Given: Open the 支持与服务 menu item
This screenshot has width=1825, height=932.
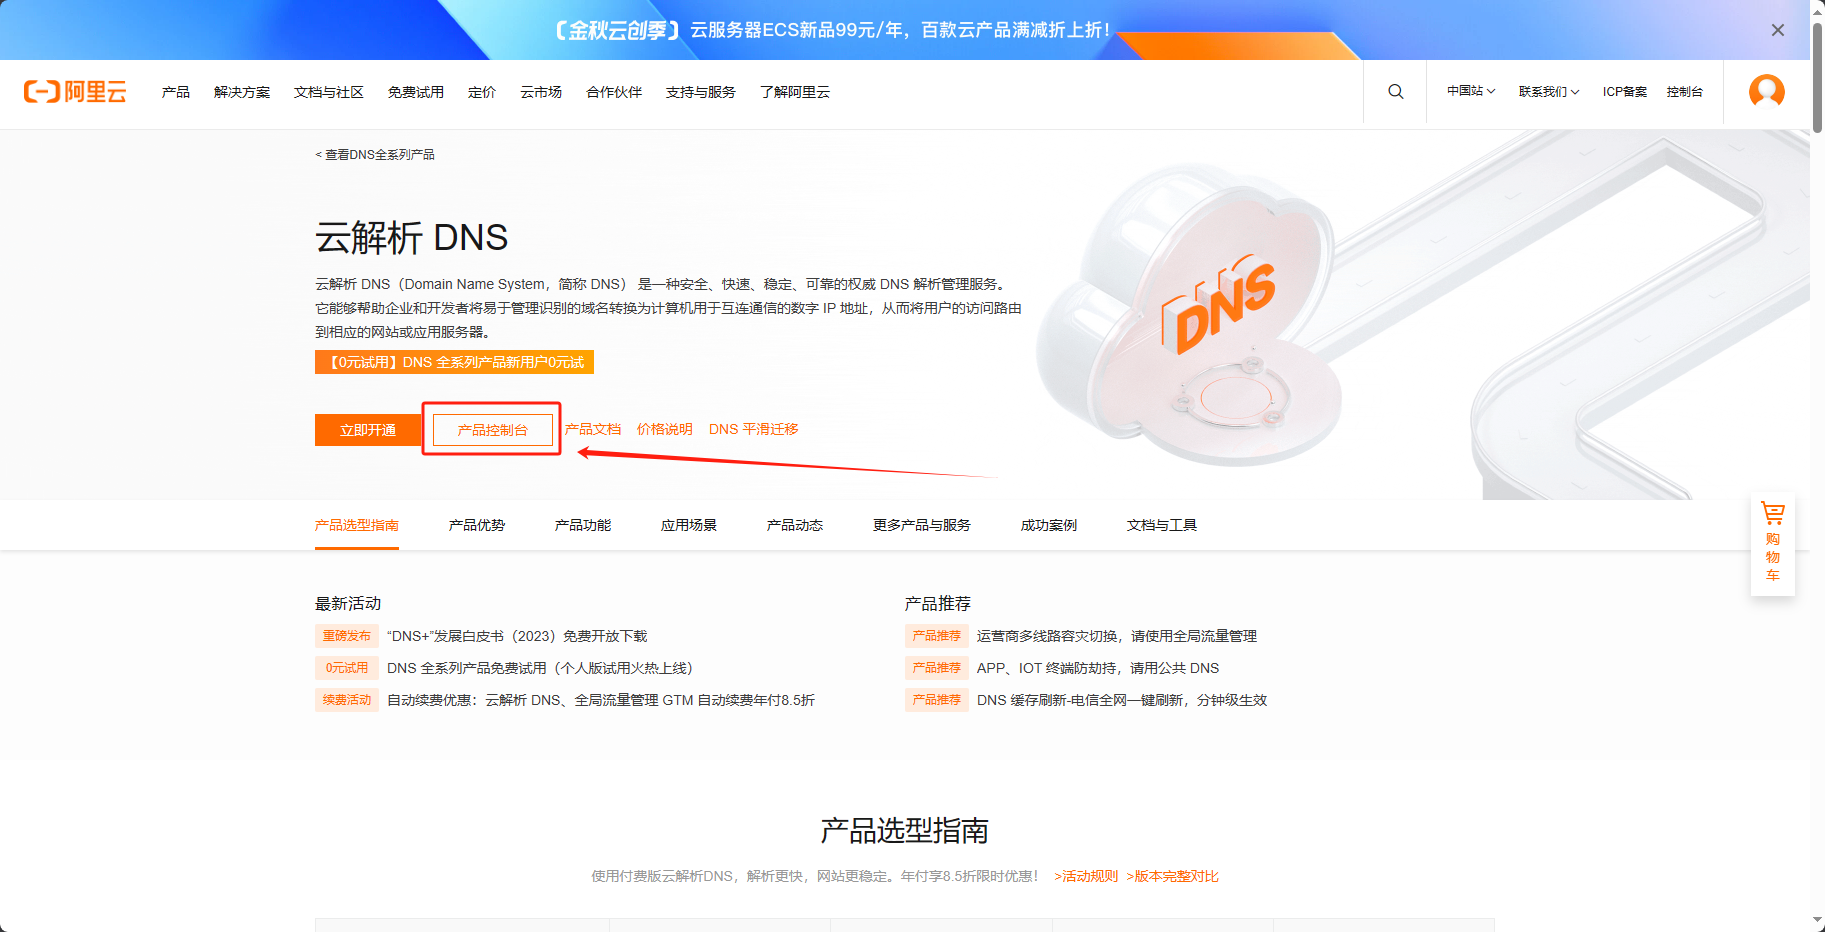Looking at the screenshot, I should point(701,92).
